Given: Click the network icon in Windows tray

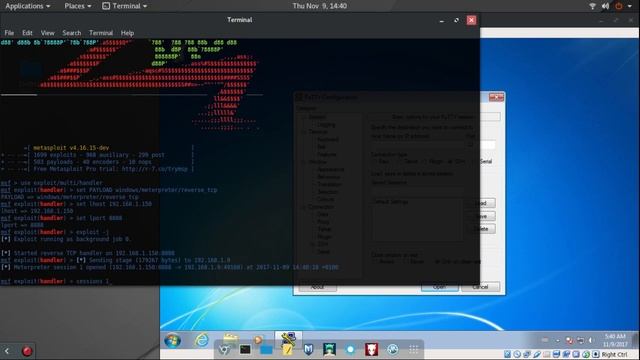Looking at the screenshot, I should pos(580,340).
